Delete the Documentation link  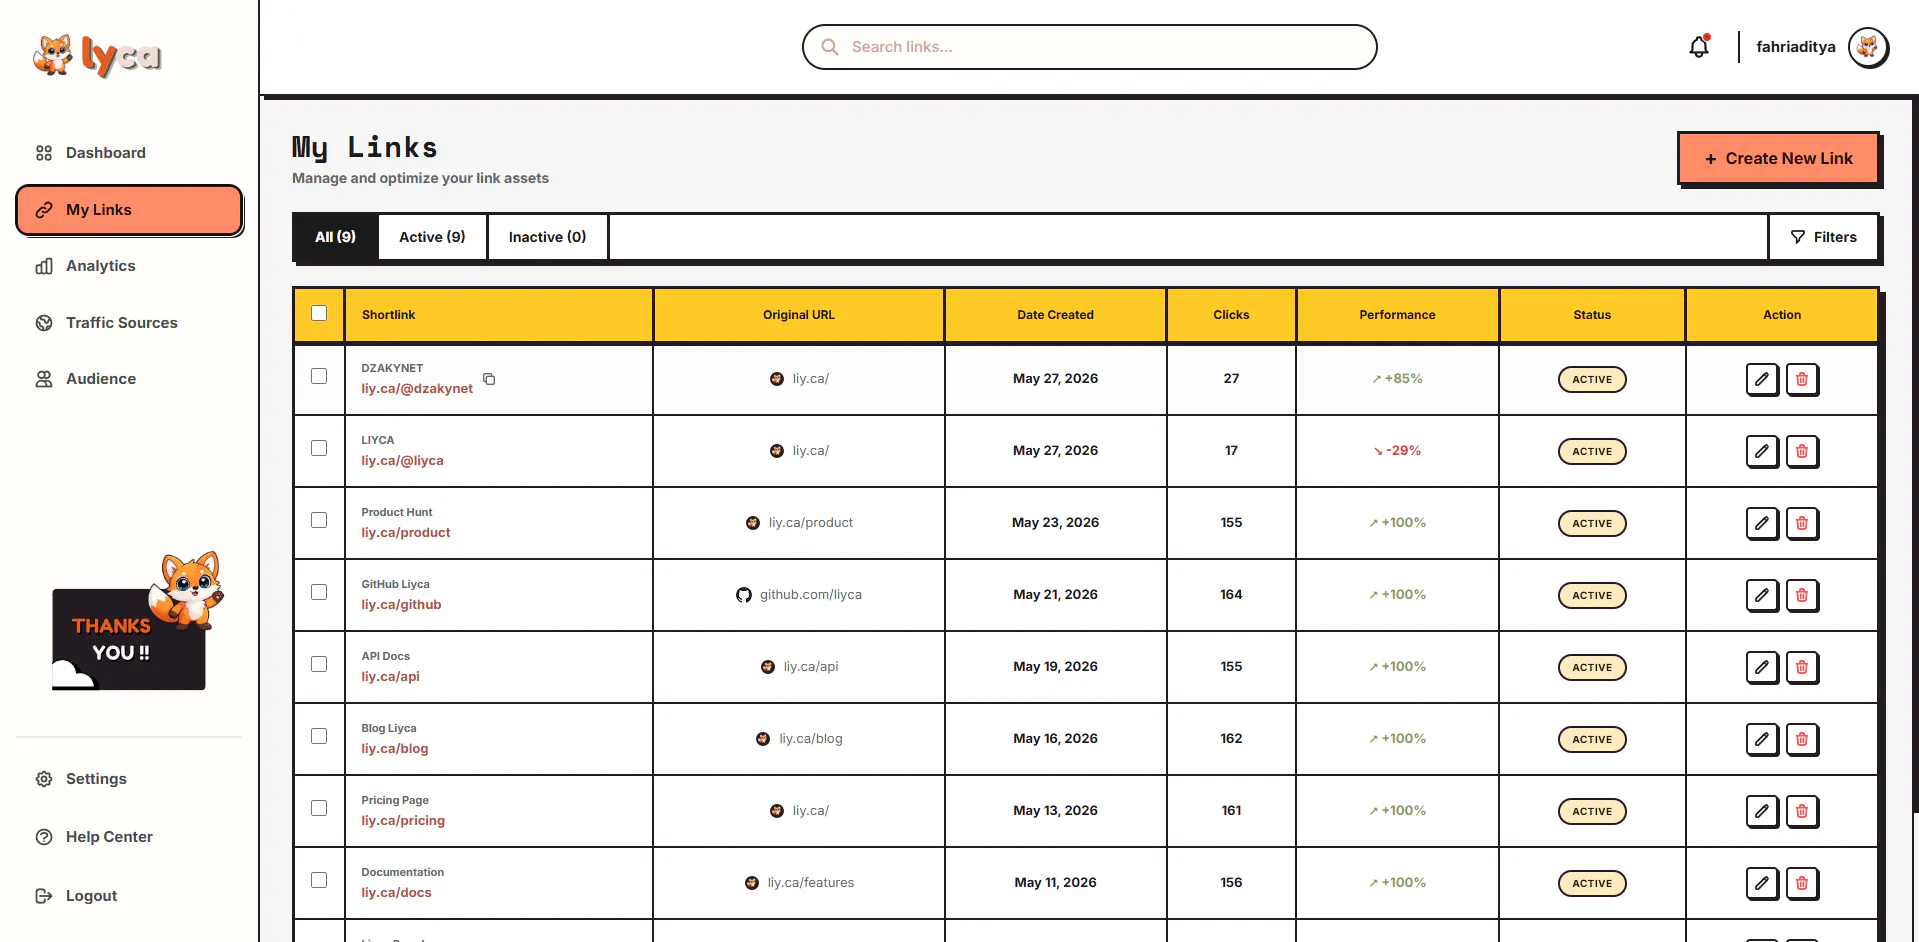click(x=1802, y=883)
